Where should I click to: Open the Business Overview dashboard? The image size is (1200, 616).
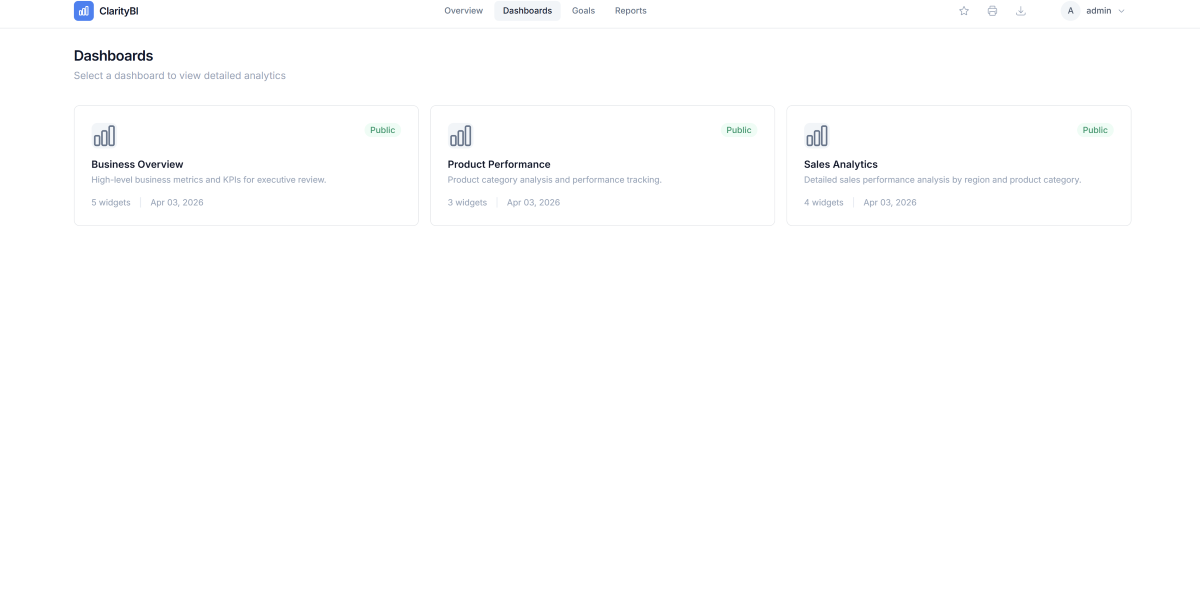click(246, 165)
